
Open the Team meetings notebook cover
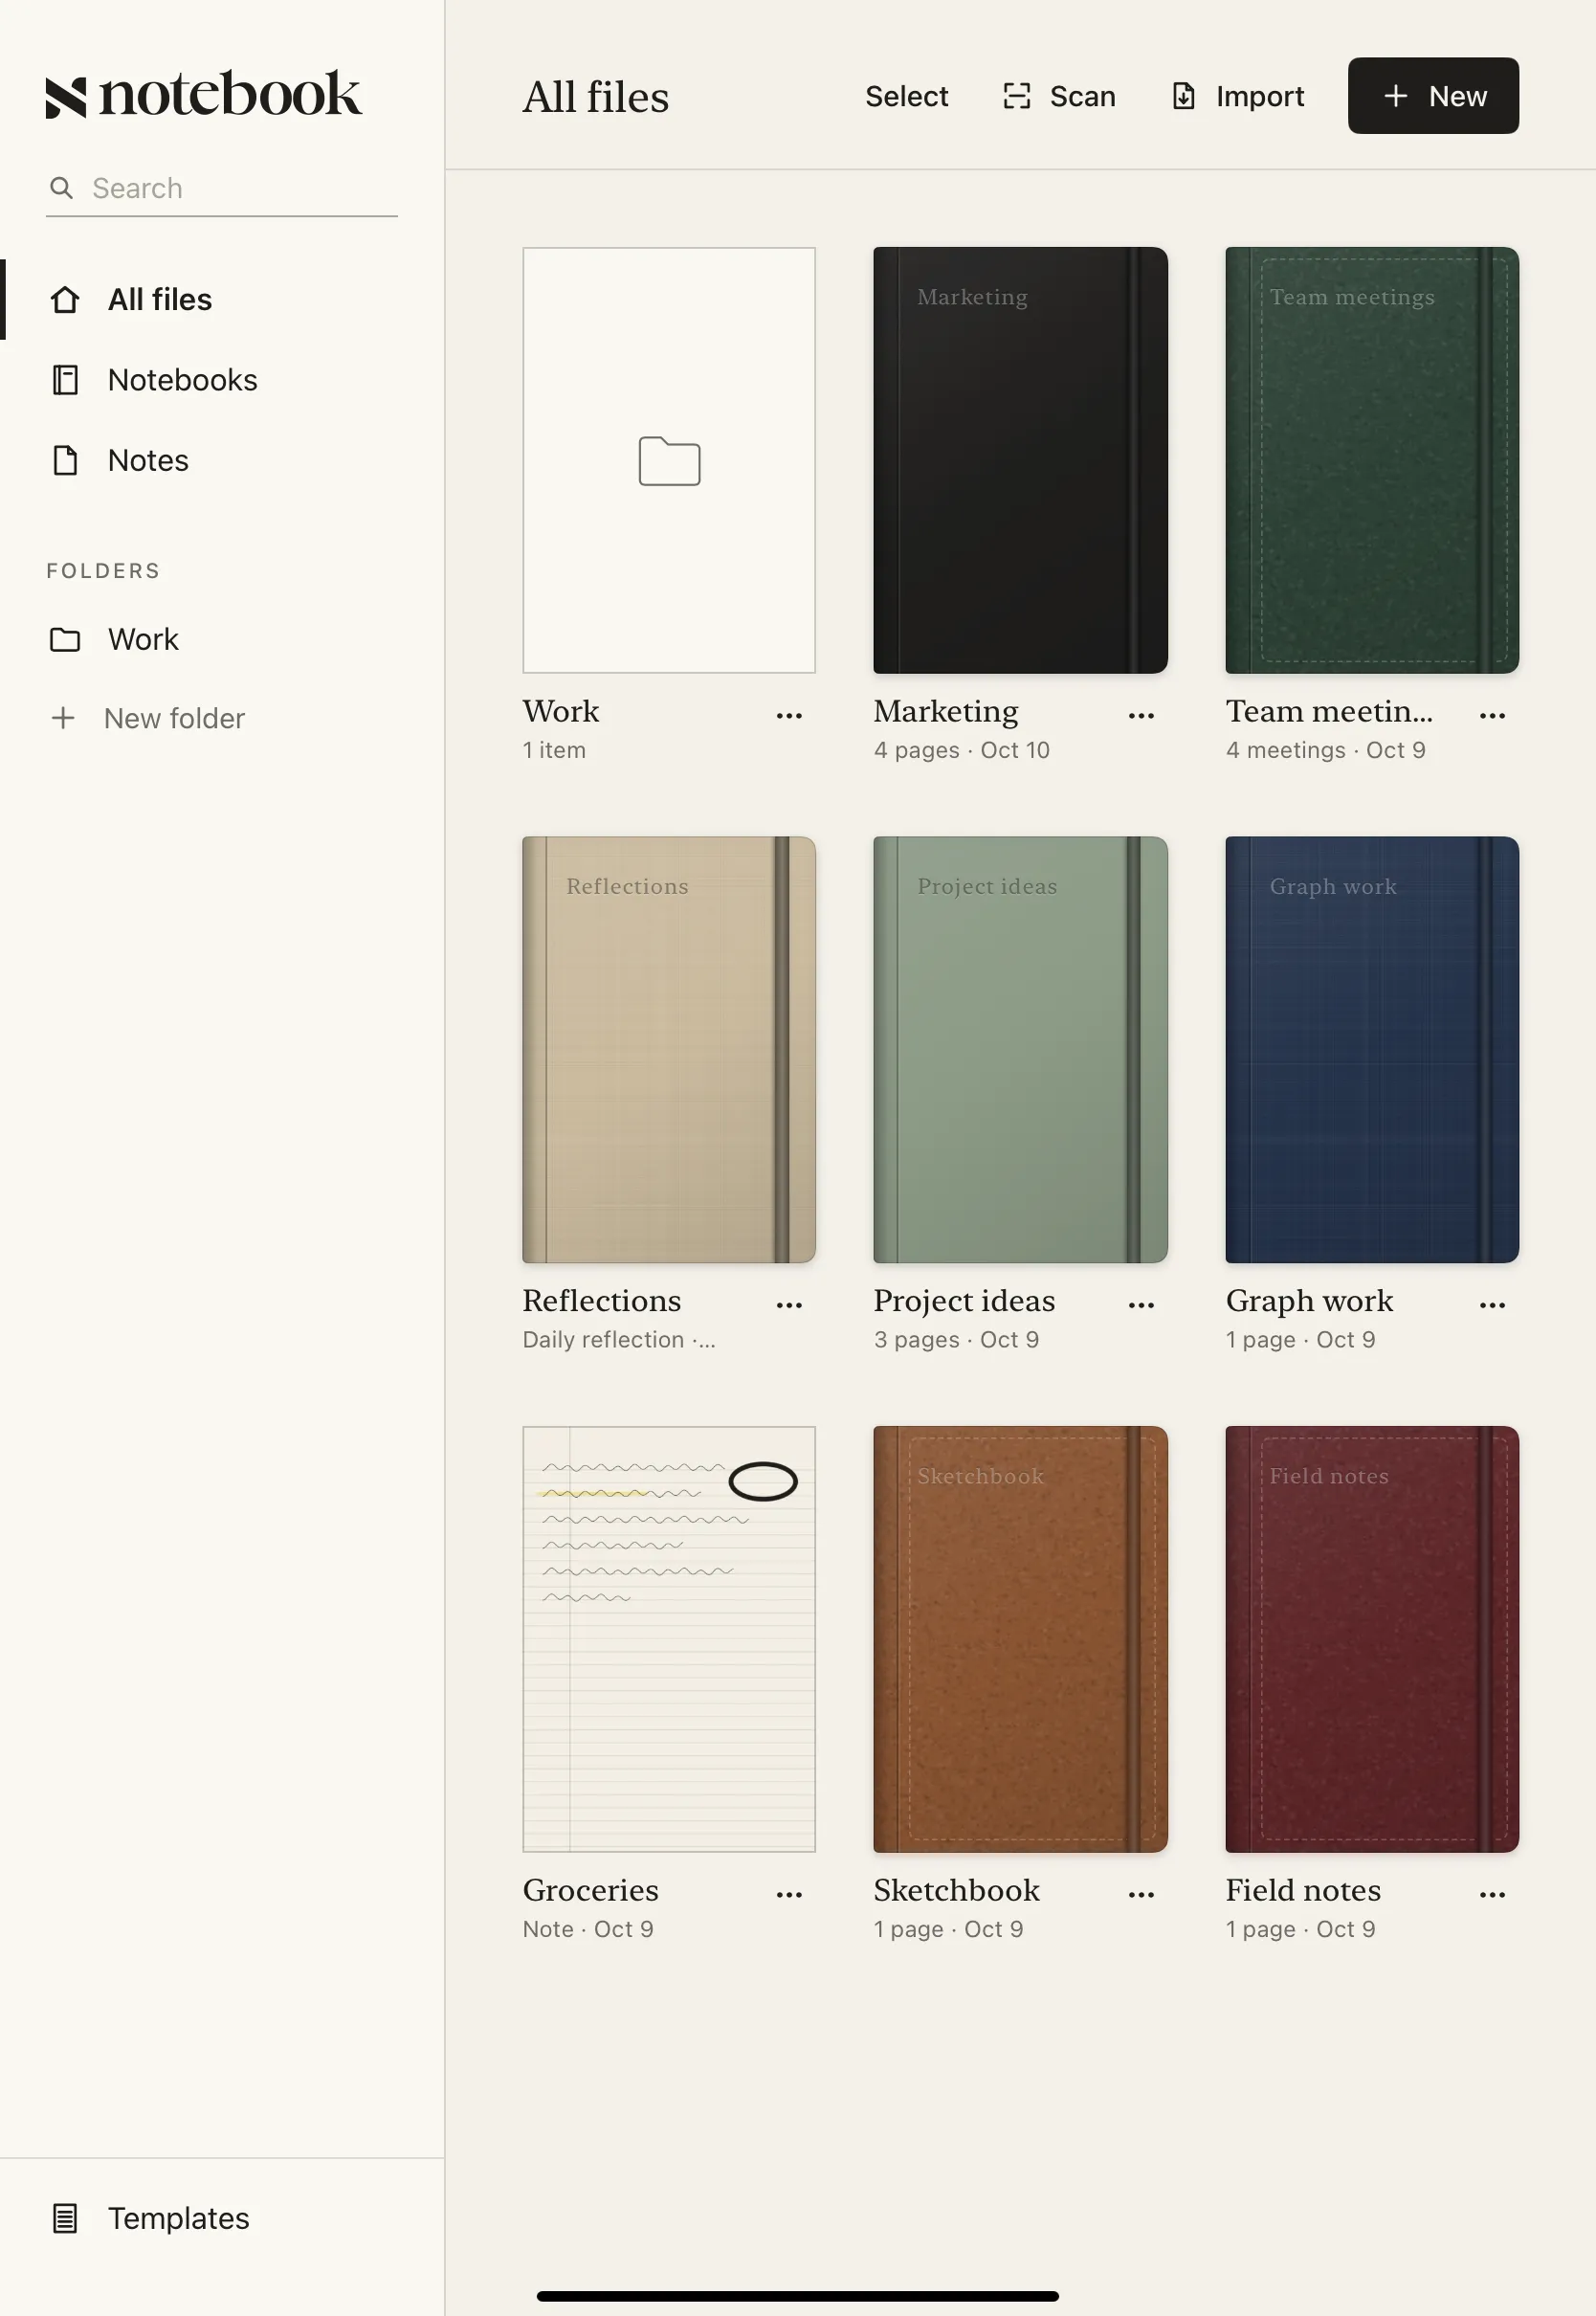(1372, 460)
